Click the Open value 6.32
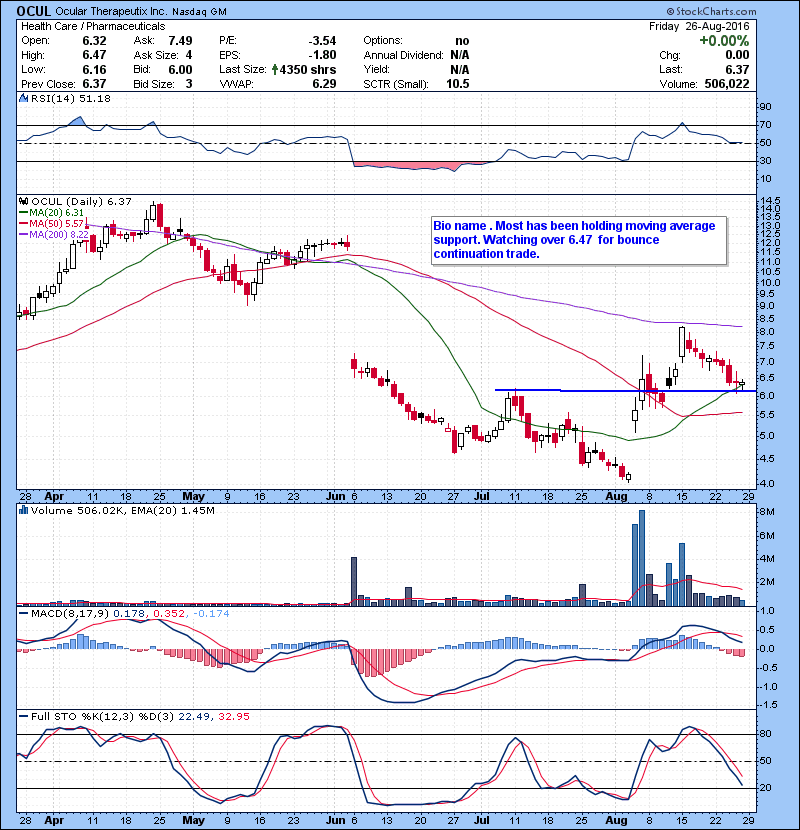This screenshot has height=830, width=800. [94, 41]
